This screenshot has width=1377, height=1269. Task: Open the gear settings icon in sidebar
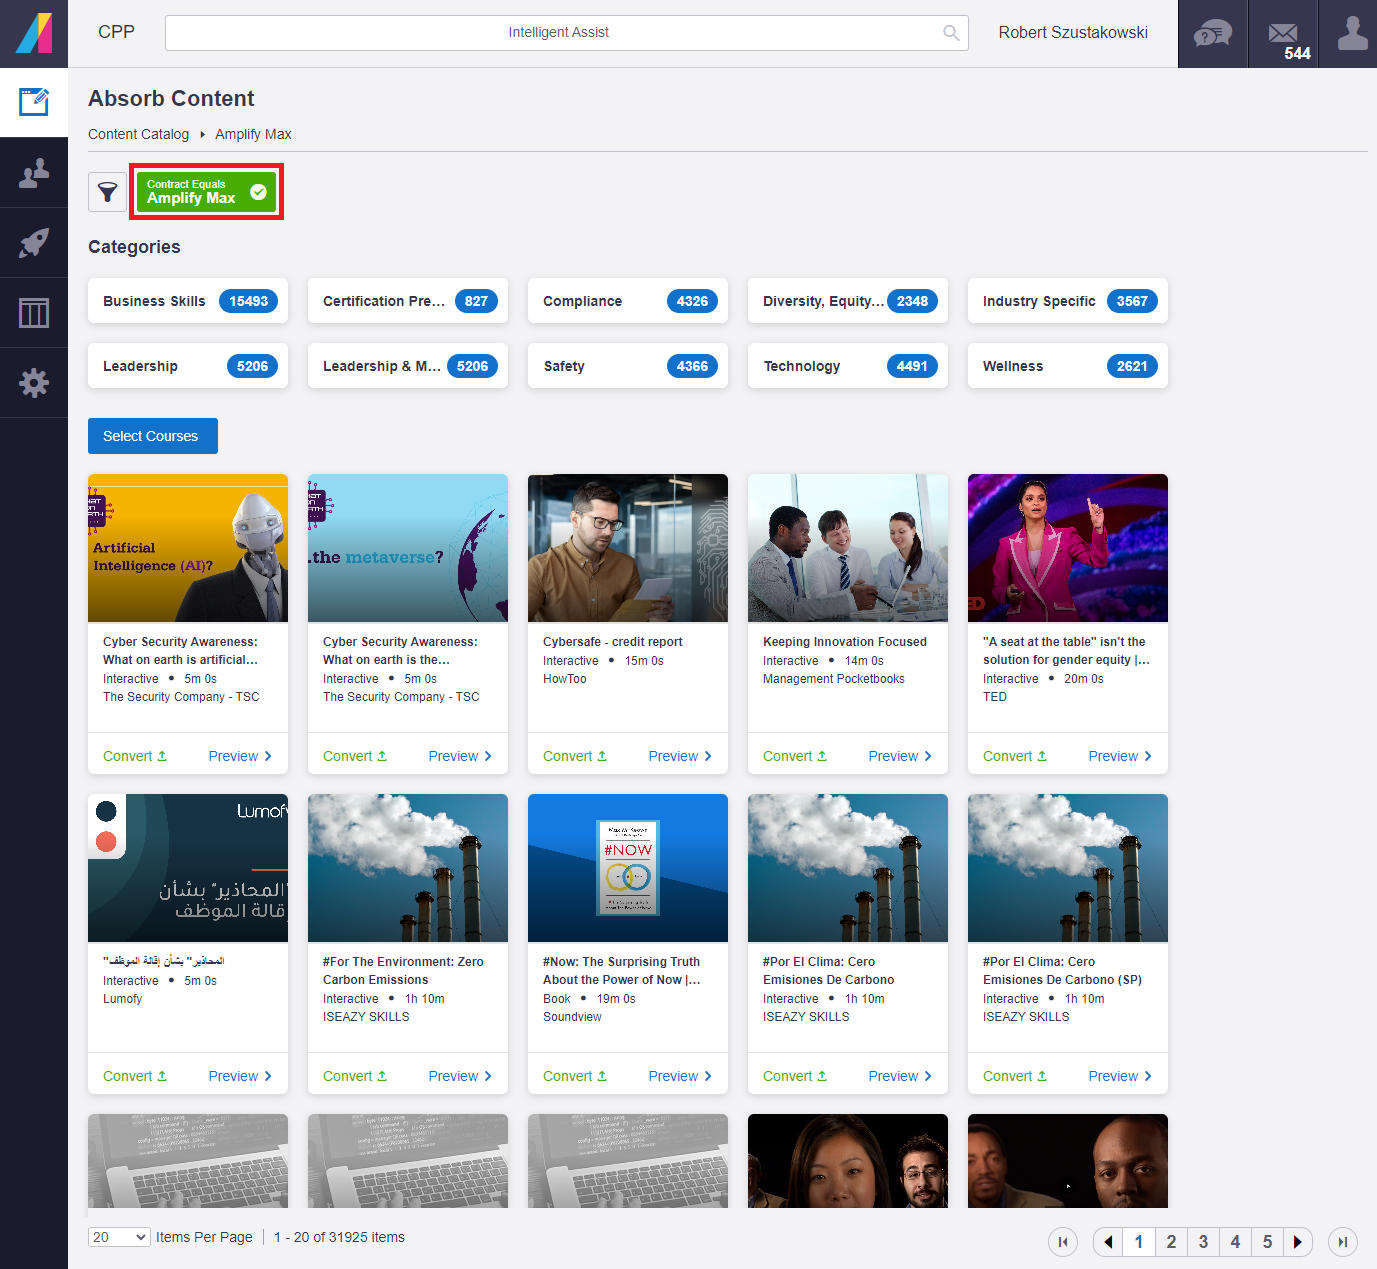pyautogui.click(x=34, y=383)
